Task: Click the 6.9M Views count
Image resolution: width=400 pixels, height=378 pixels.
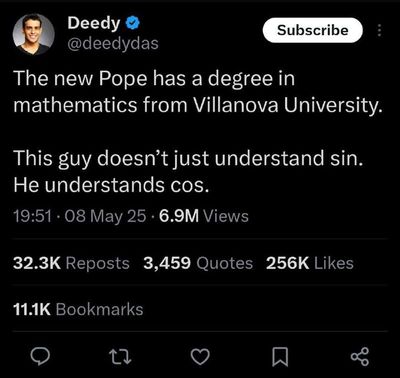Action: (204, 216)
